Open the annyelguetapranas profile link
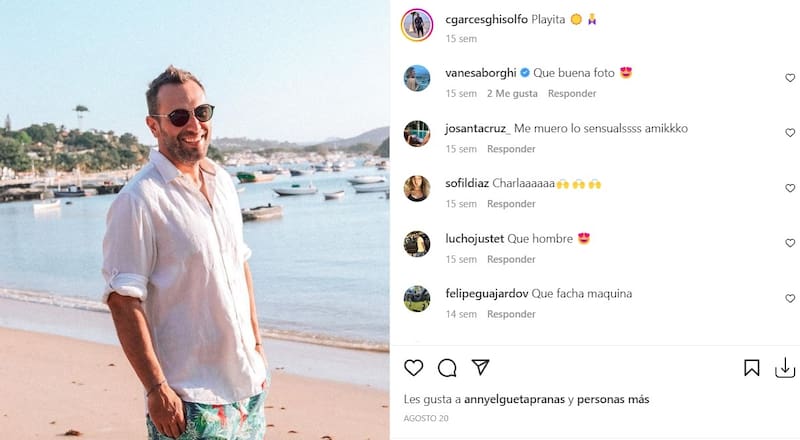Image resolution: width=800 pixels, height=440 pixels. pos(508,399)
